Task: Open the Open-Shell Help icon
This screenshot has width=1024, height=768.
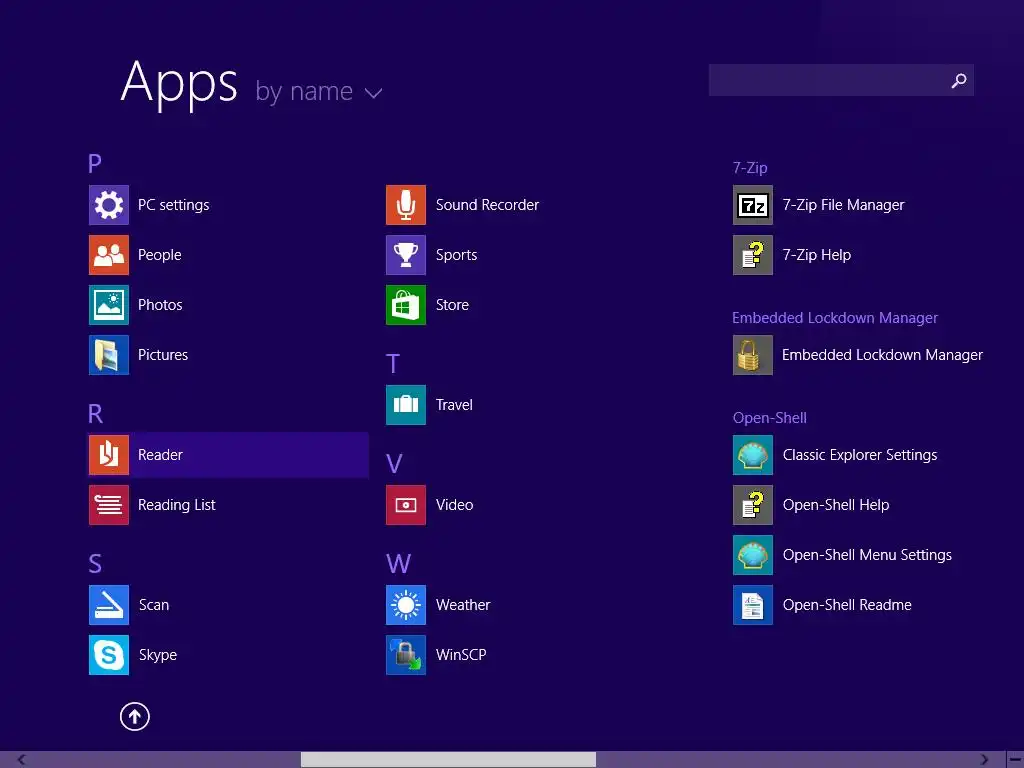Action: [752, 505]
